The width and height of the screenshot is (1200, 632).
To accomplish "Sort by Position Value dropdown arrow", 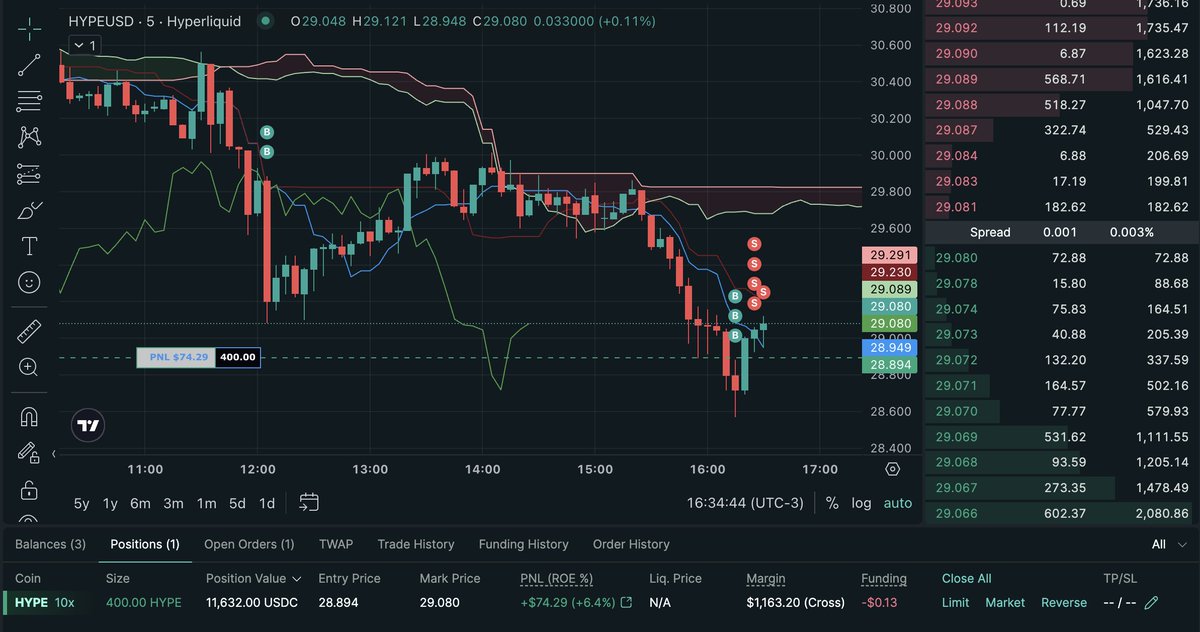I will click(296, 579).
